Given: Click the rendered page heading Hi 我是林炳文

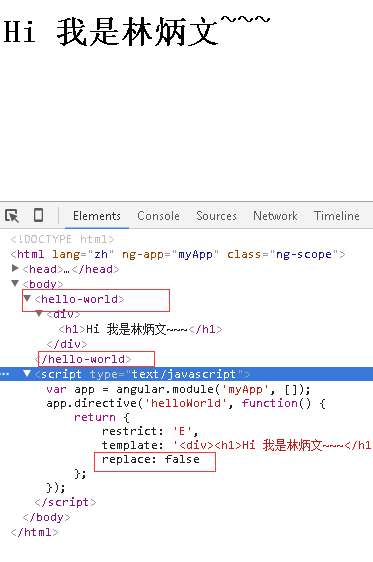Looking at the screenshot, I should [x=136, y=32].
